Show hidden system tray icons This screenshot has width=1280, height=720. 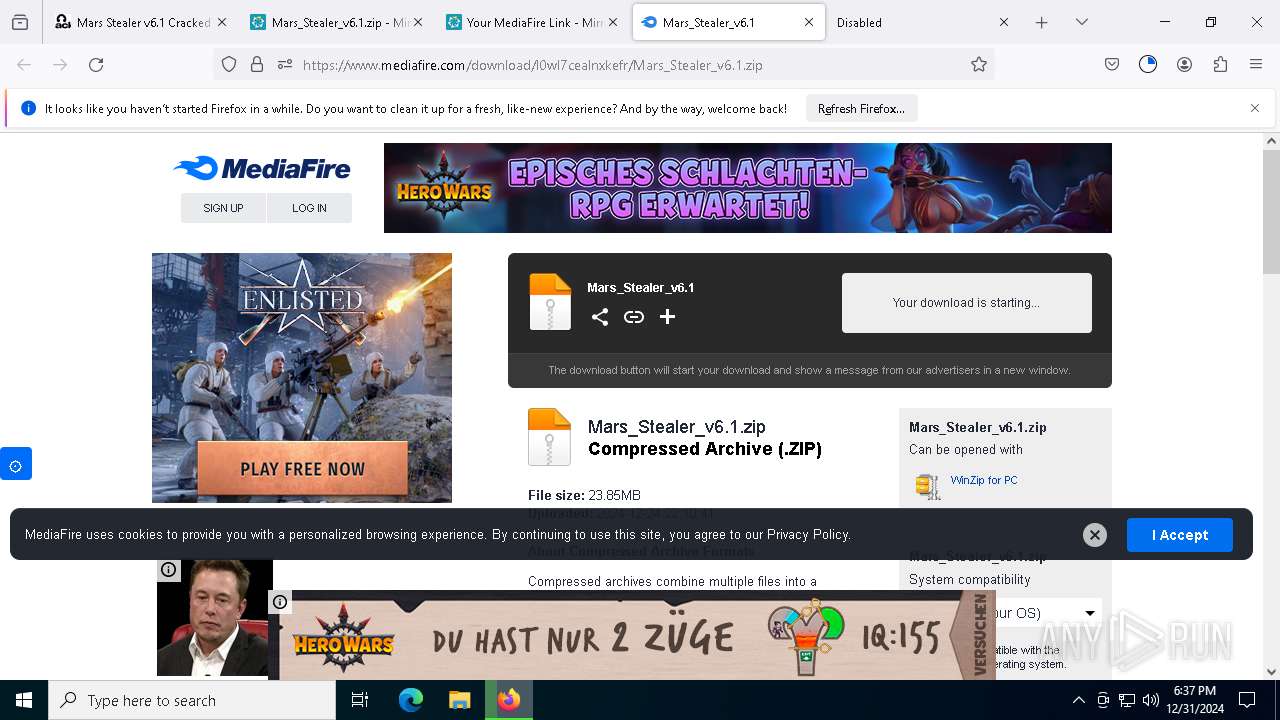click(x=1078, y=700)
